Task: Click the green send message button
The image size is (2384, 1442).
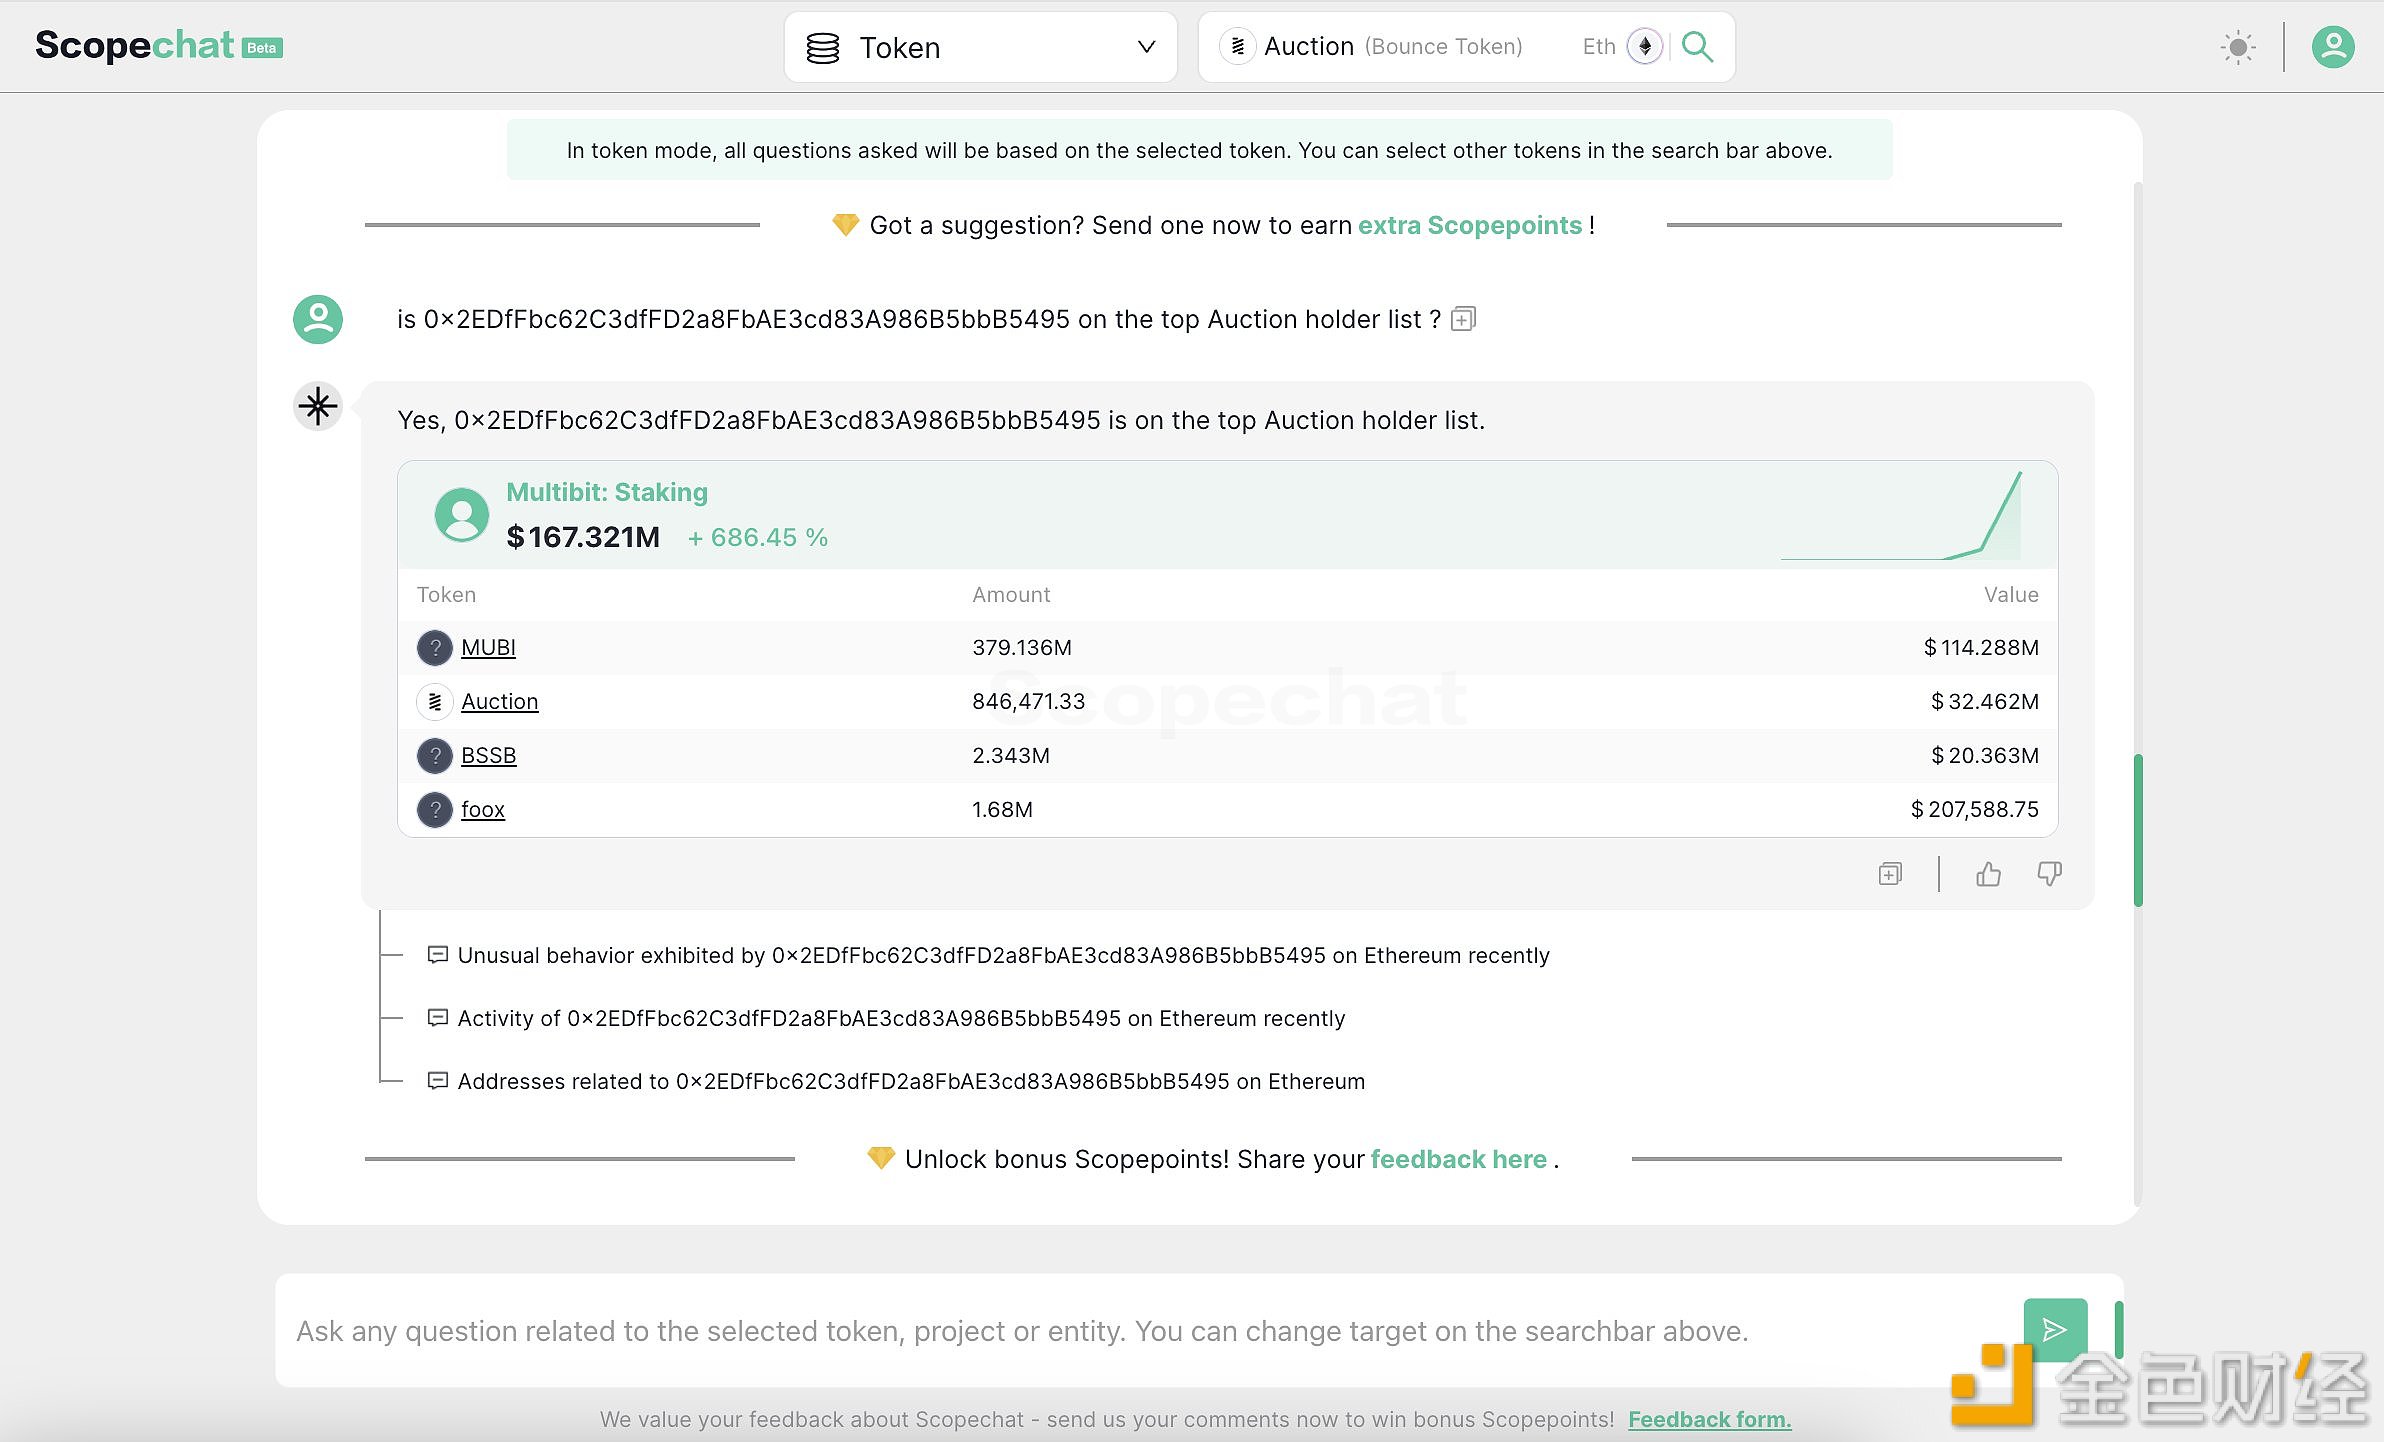Action: click(x=2055, y=1329)
